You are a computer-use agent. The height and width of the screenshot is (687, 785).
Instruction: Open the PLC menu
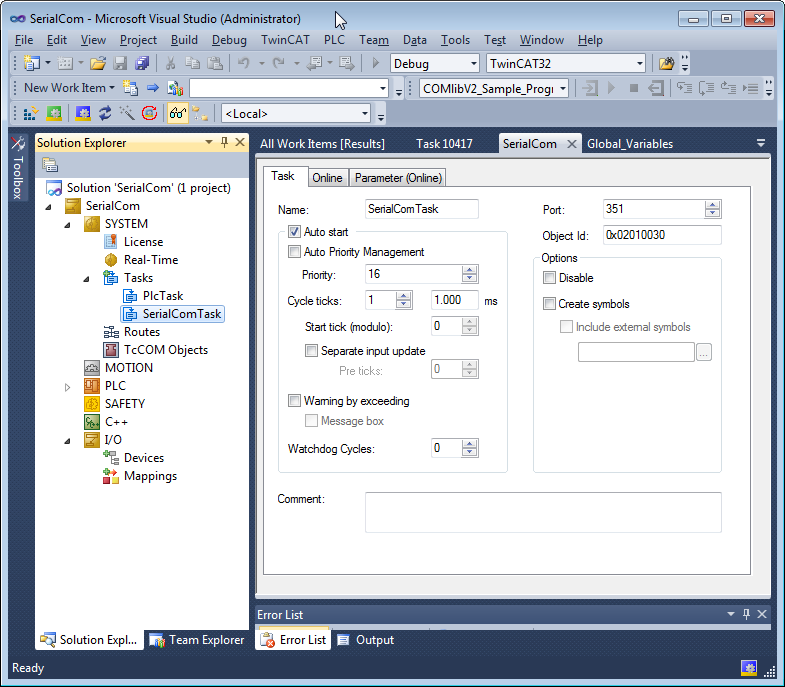(334, 40)
